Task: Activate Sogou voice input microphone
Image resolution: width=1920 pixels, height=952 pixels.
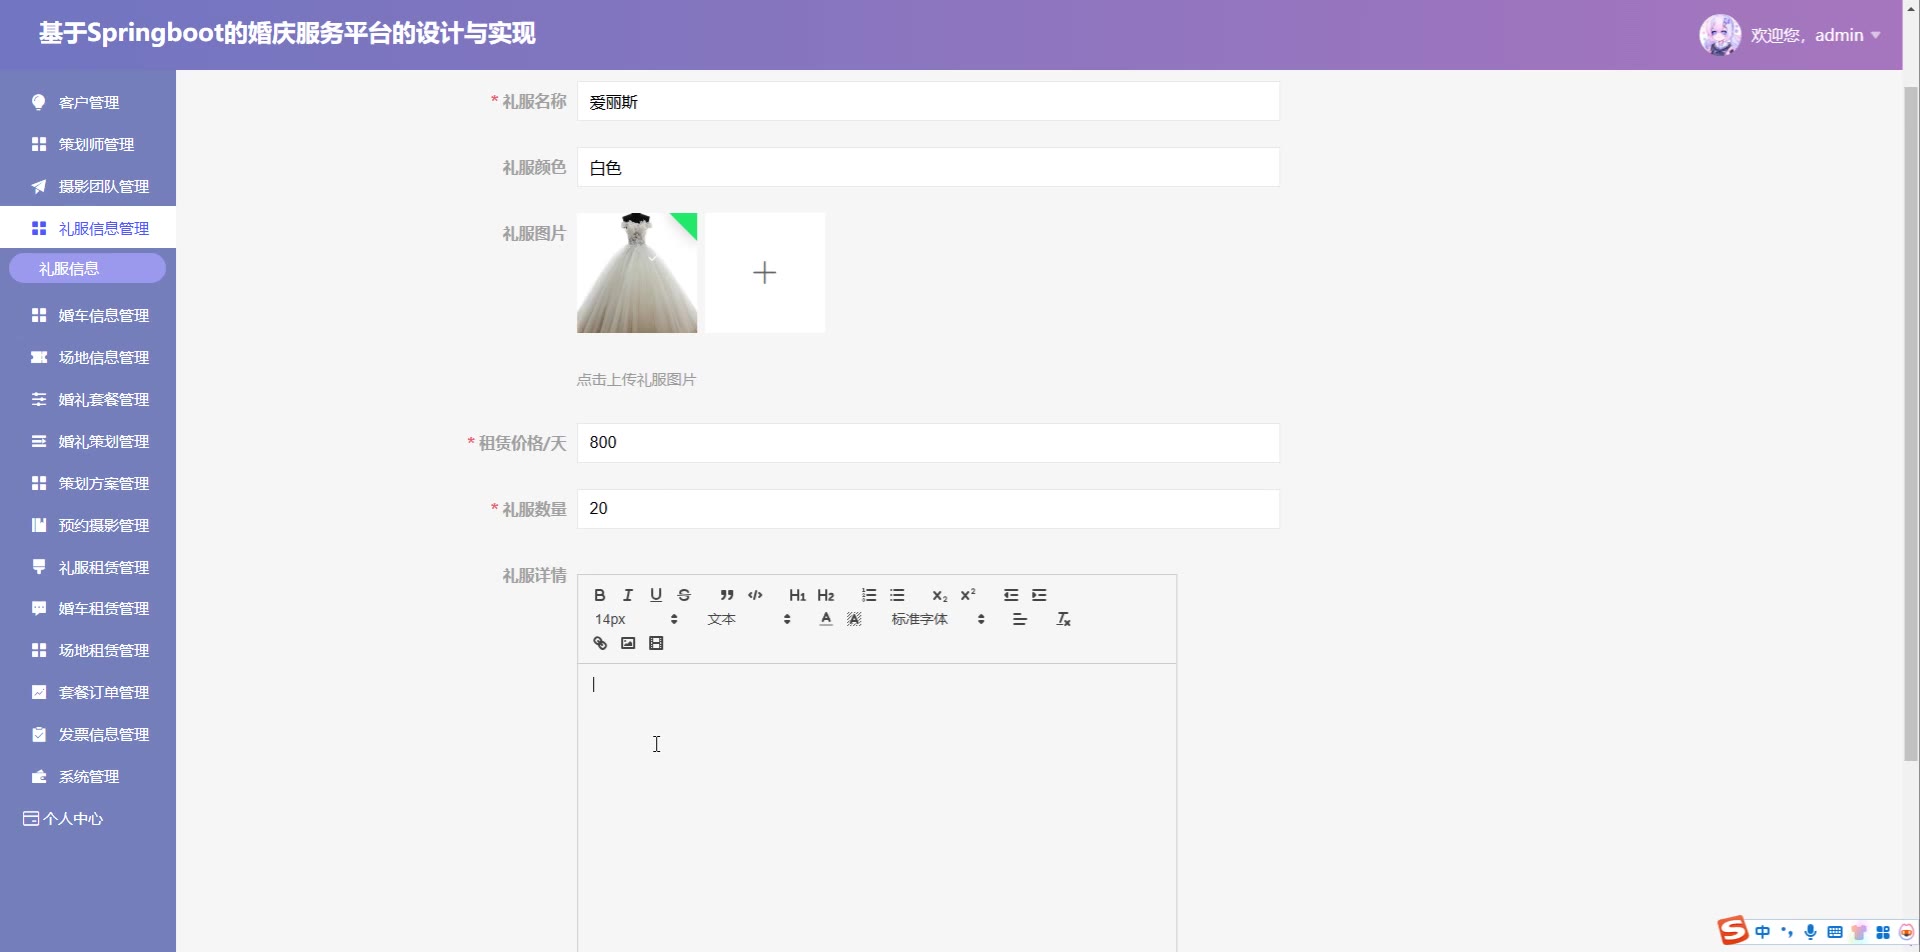Action: (1811, 932)
